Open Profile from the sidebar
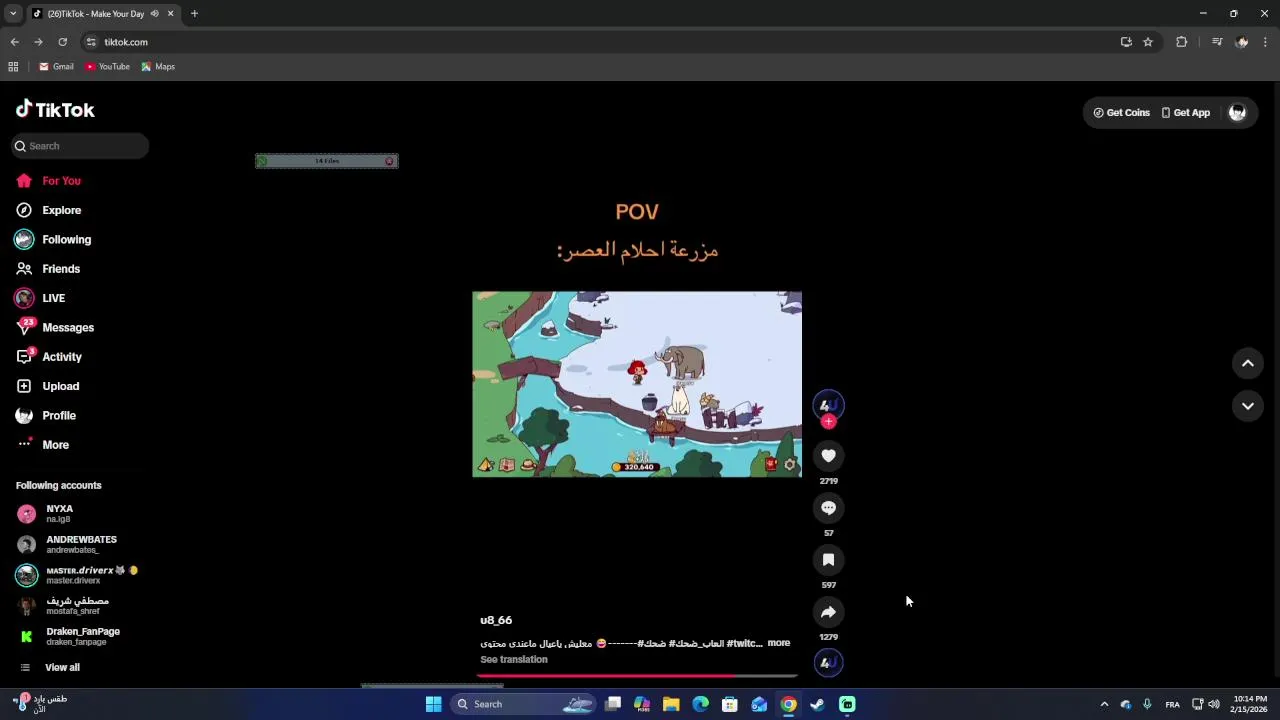This screenshot has height=720, width=1280. pyautogui.click(x=45, y=415)
